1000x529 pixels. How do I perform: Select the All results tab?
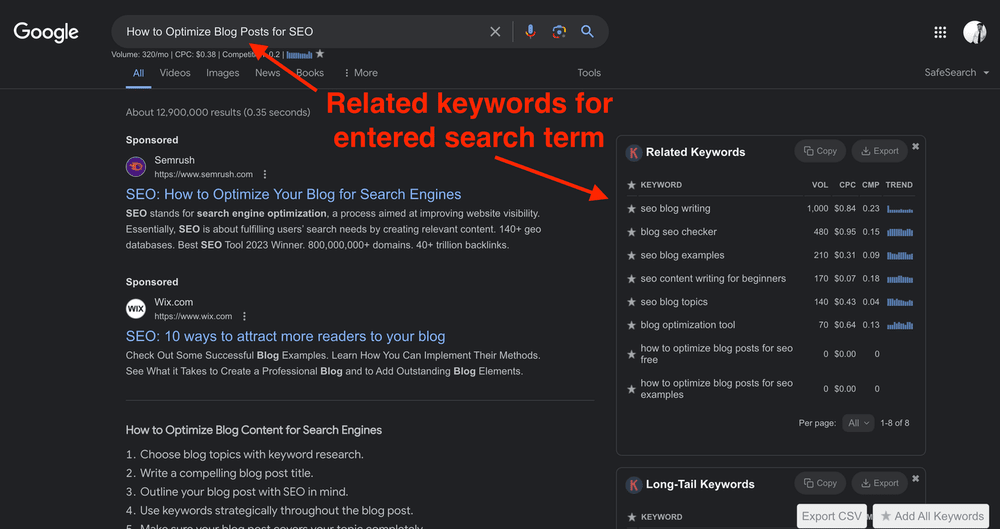point(138,73)
